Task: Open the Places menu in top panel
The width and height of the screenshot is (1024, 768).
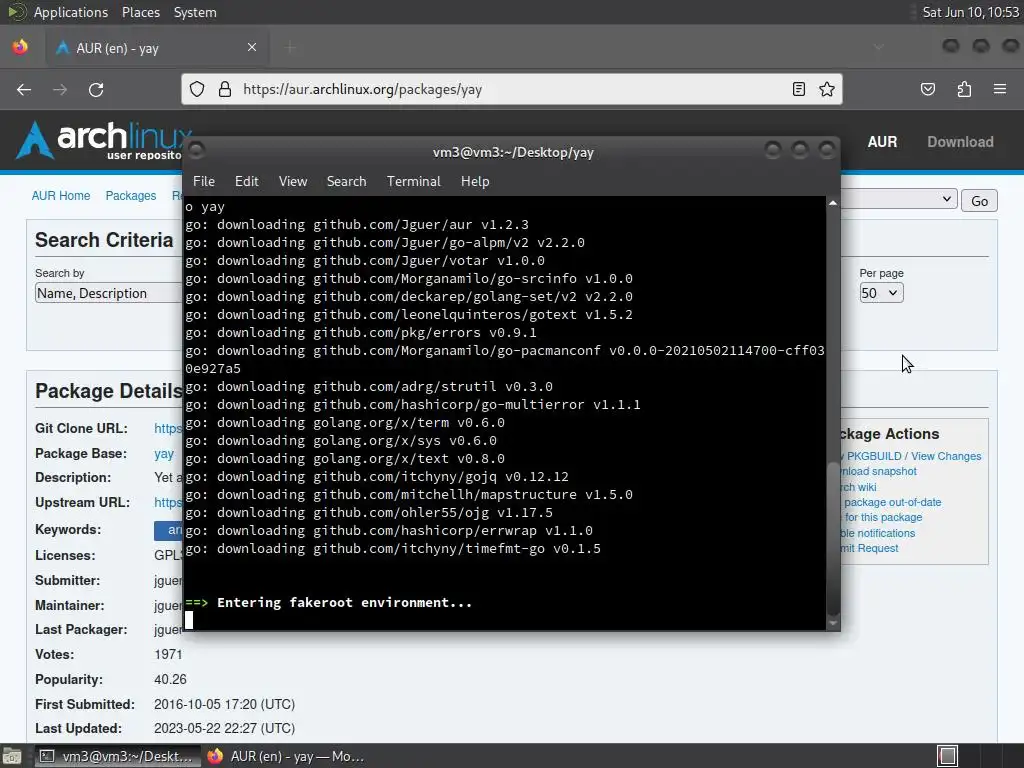Action: (140, 12)
